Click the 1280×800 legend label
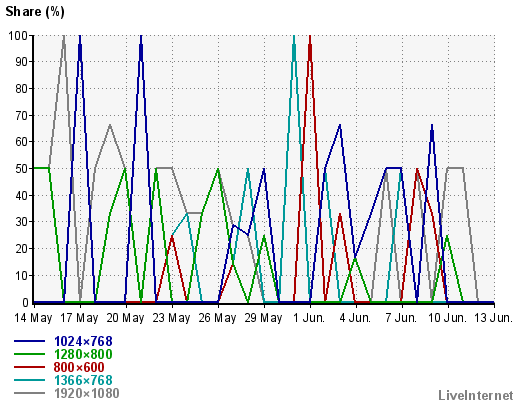 coord(83,354)
